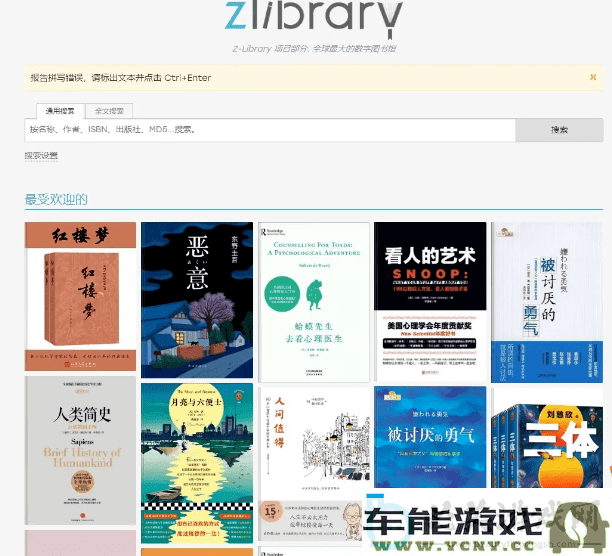
Task: Dismiss the spelling error notice banner
Action: [593, 77]
